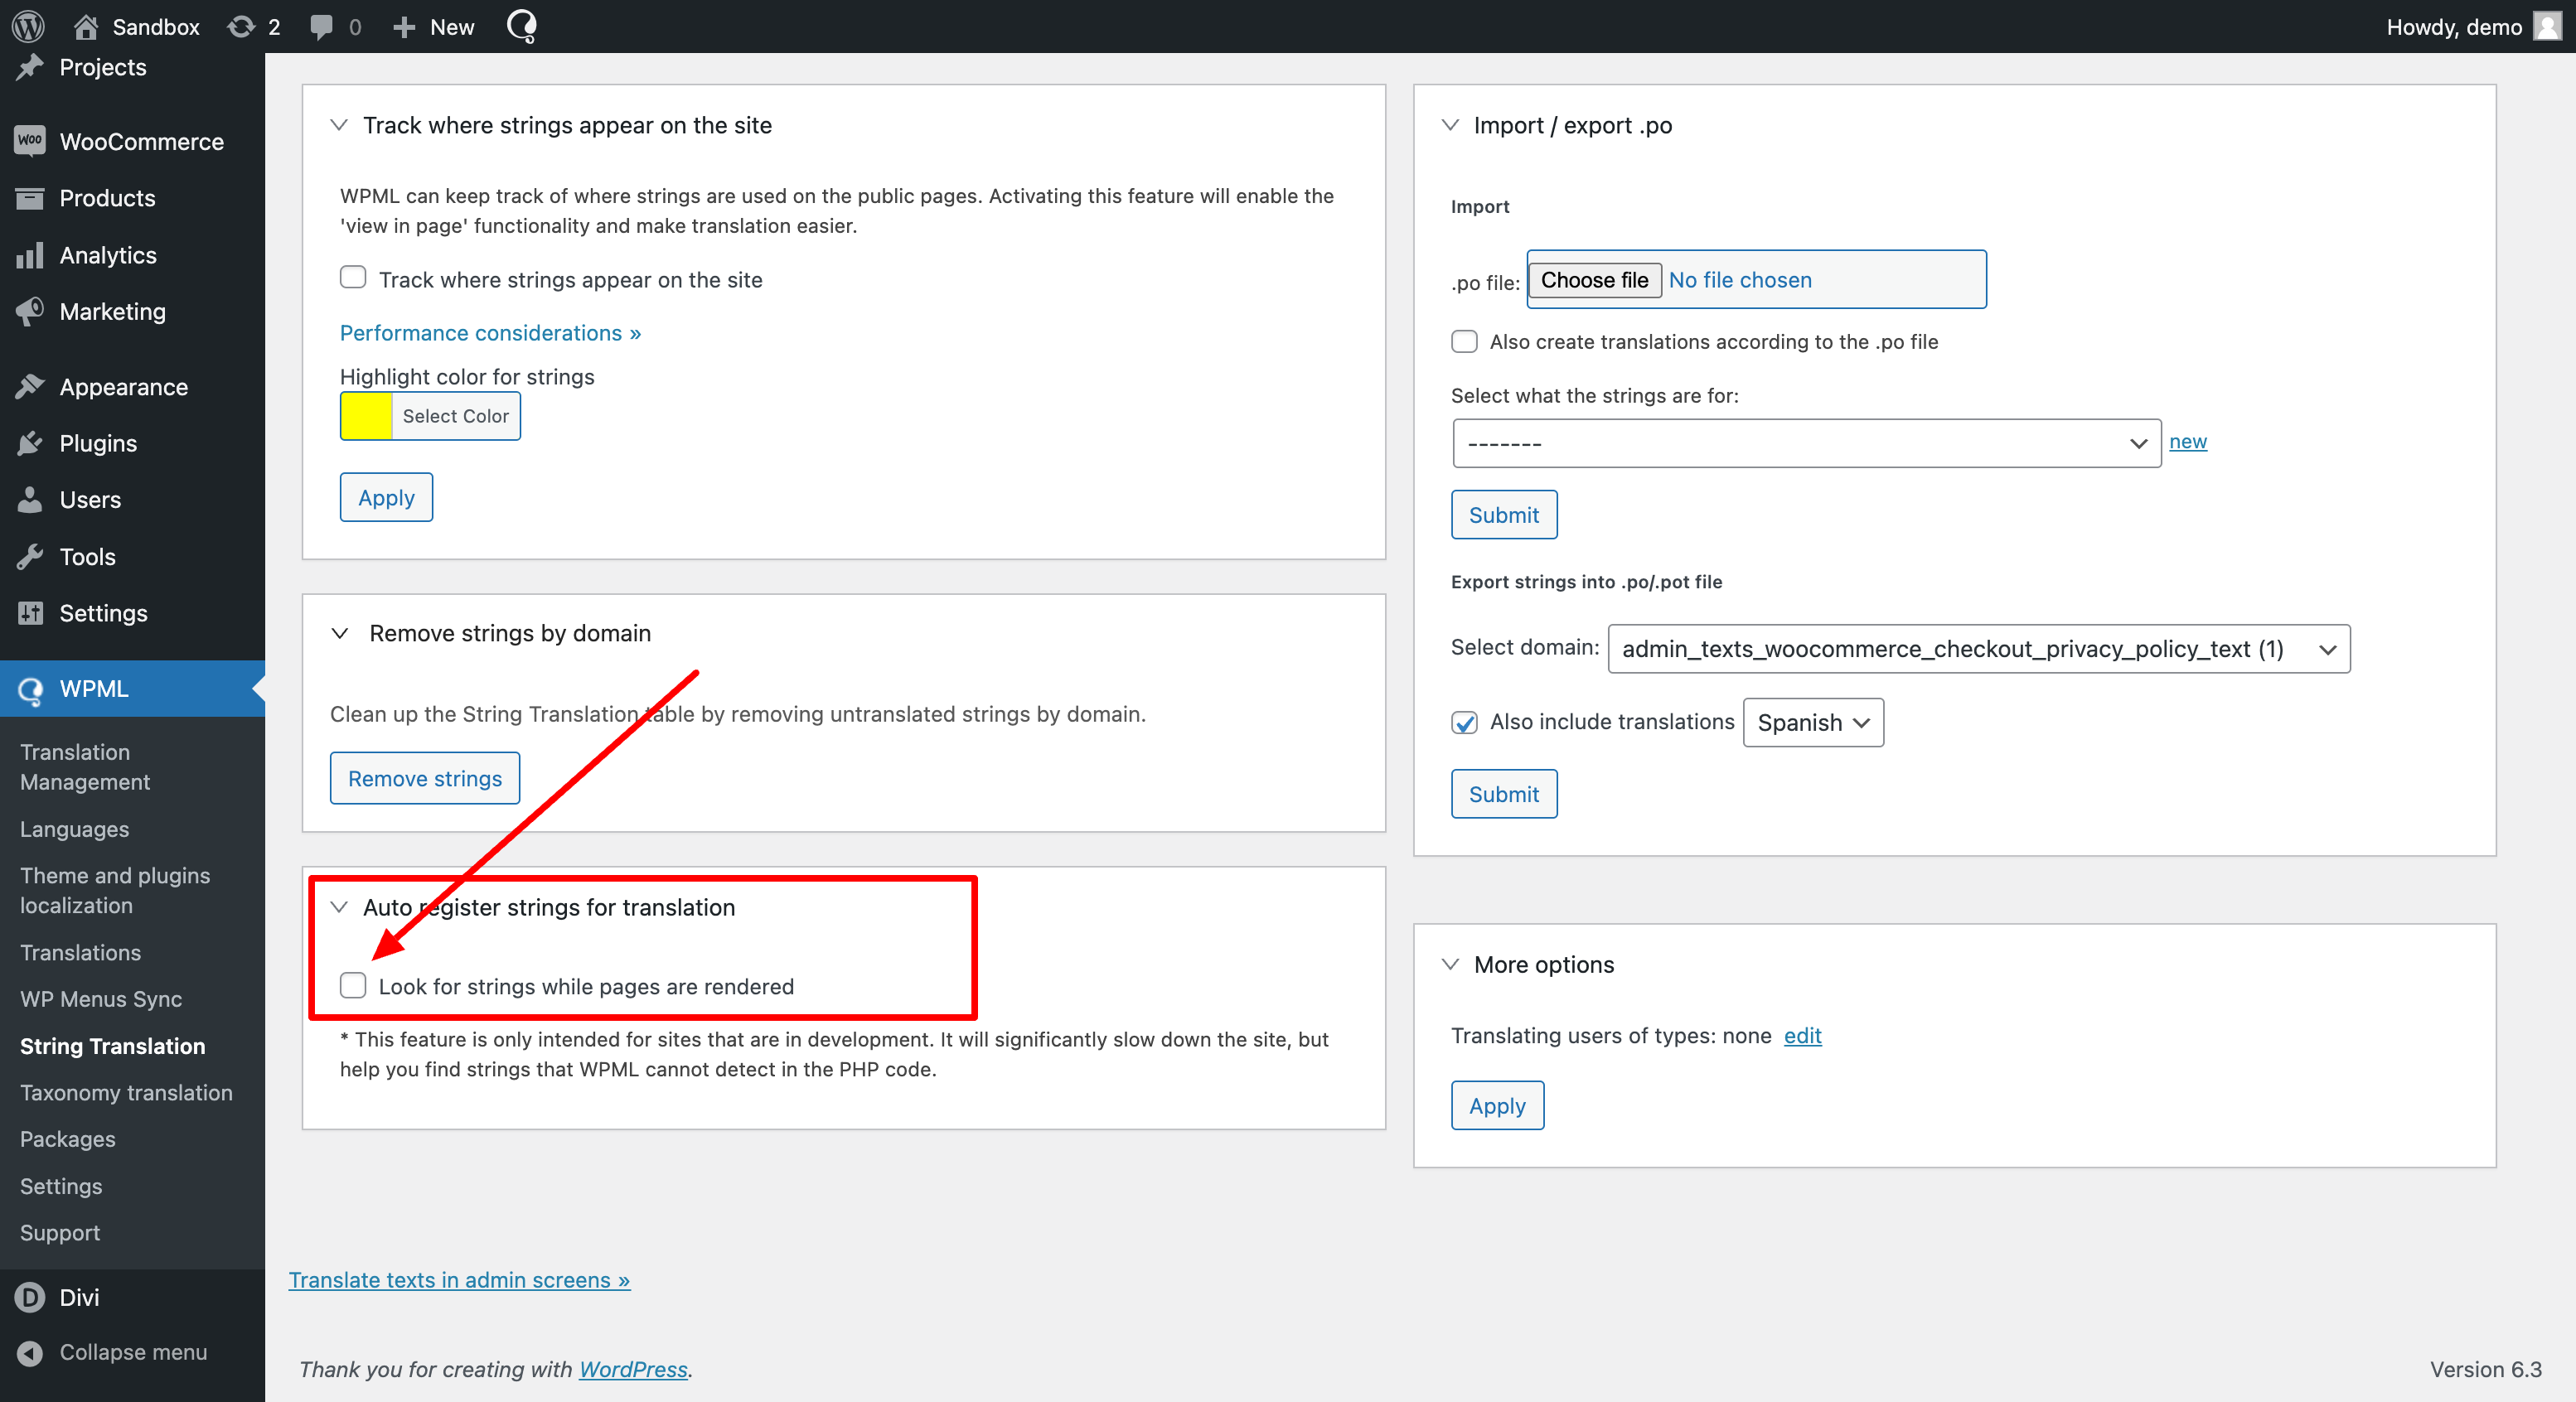The width and height of the screenshot is (2576, 1402).
Task: Open the WordPress logo menu
Action: point(28,26)
